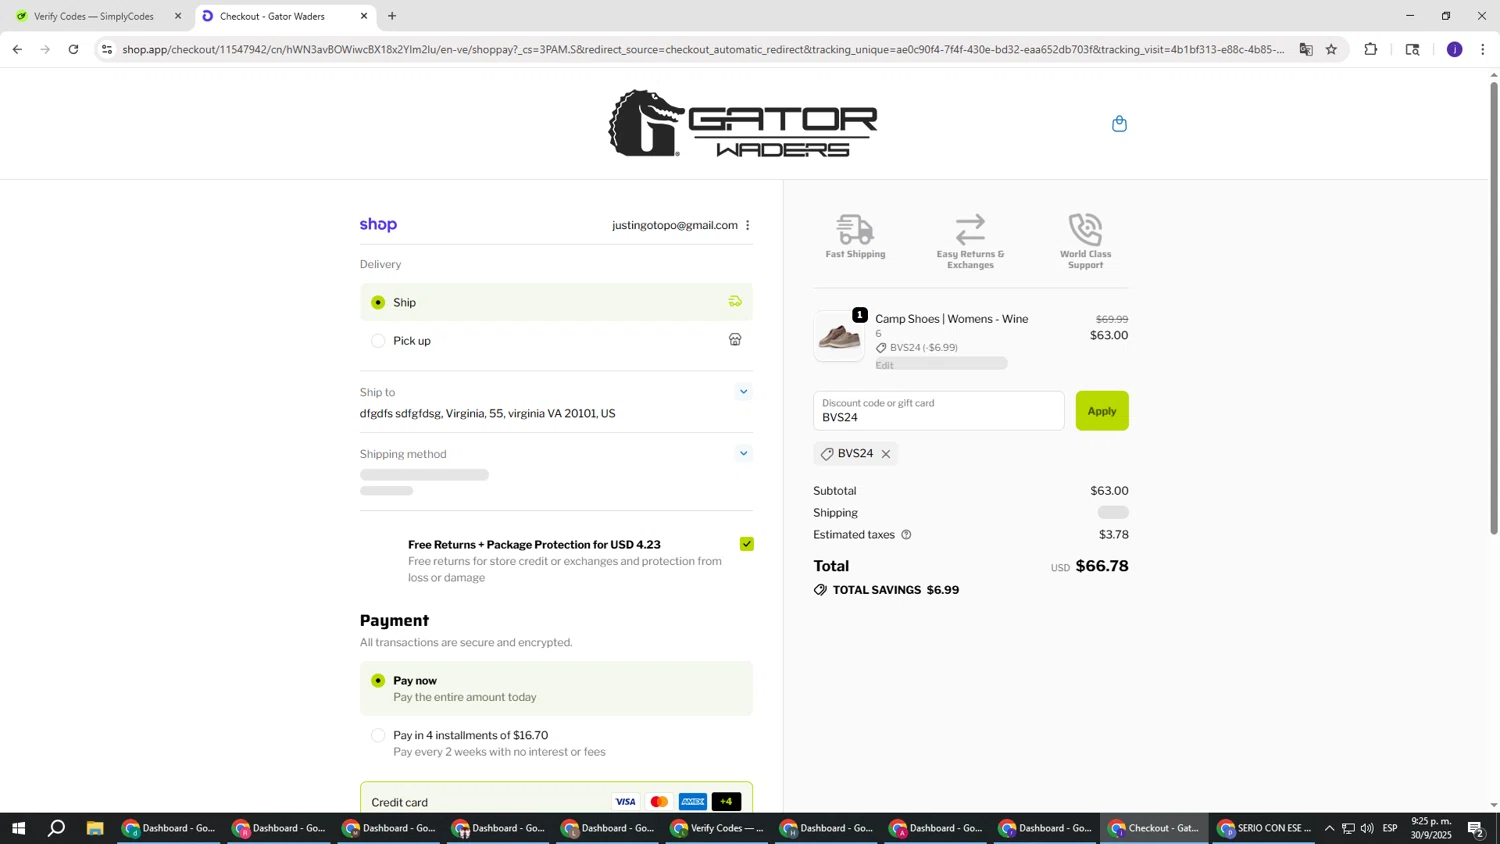Open Windows taskbar search

tap(57, 828)
